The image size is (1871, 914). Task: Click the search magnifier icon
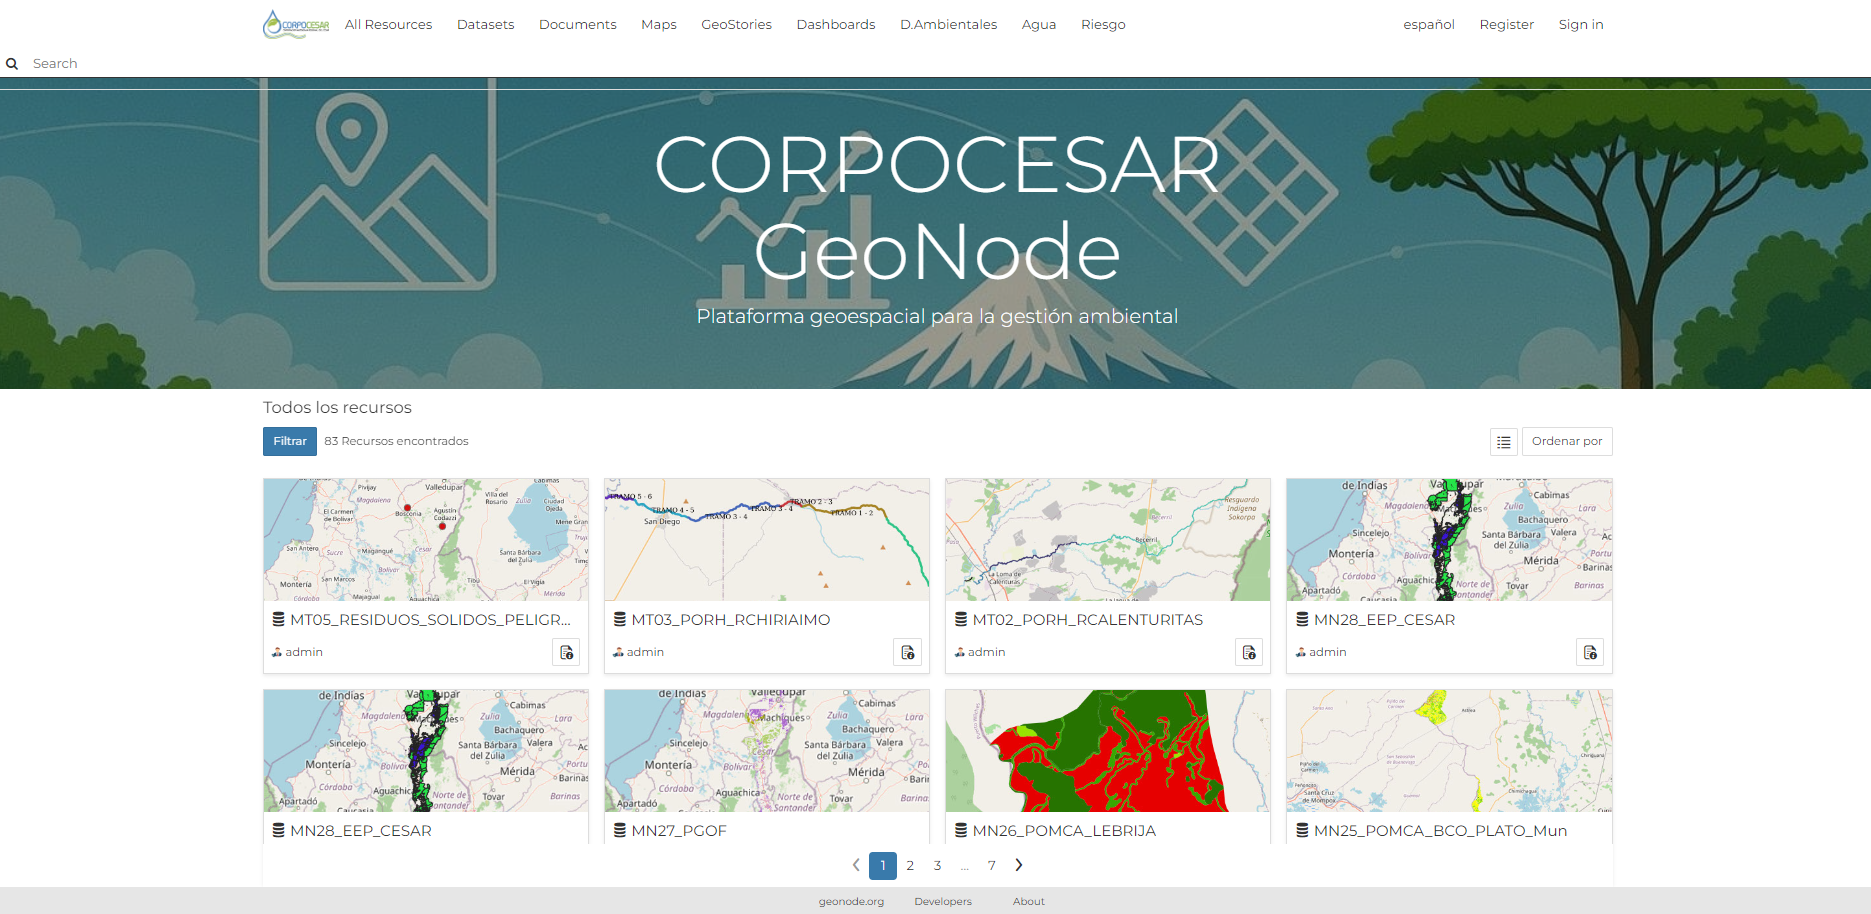pos(12,64)
